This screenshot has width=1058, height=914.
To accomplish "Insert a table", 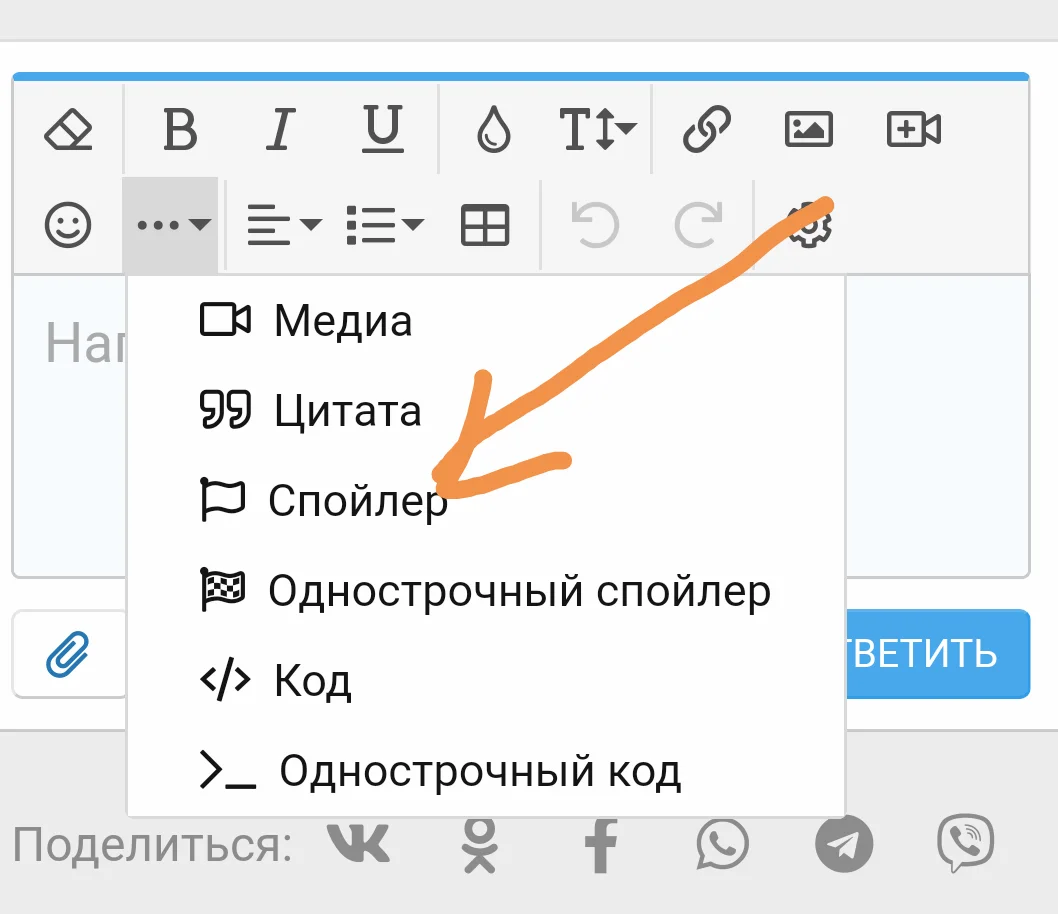I will 484,224.
